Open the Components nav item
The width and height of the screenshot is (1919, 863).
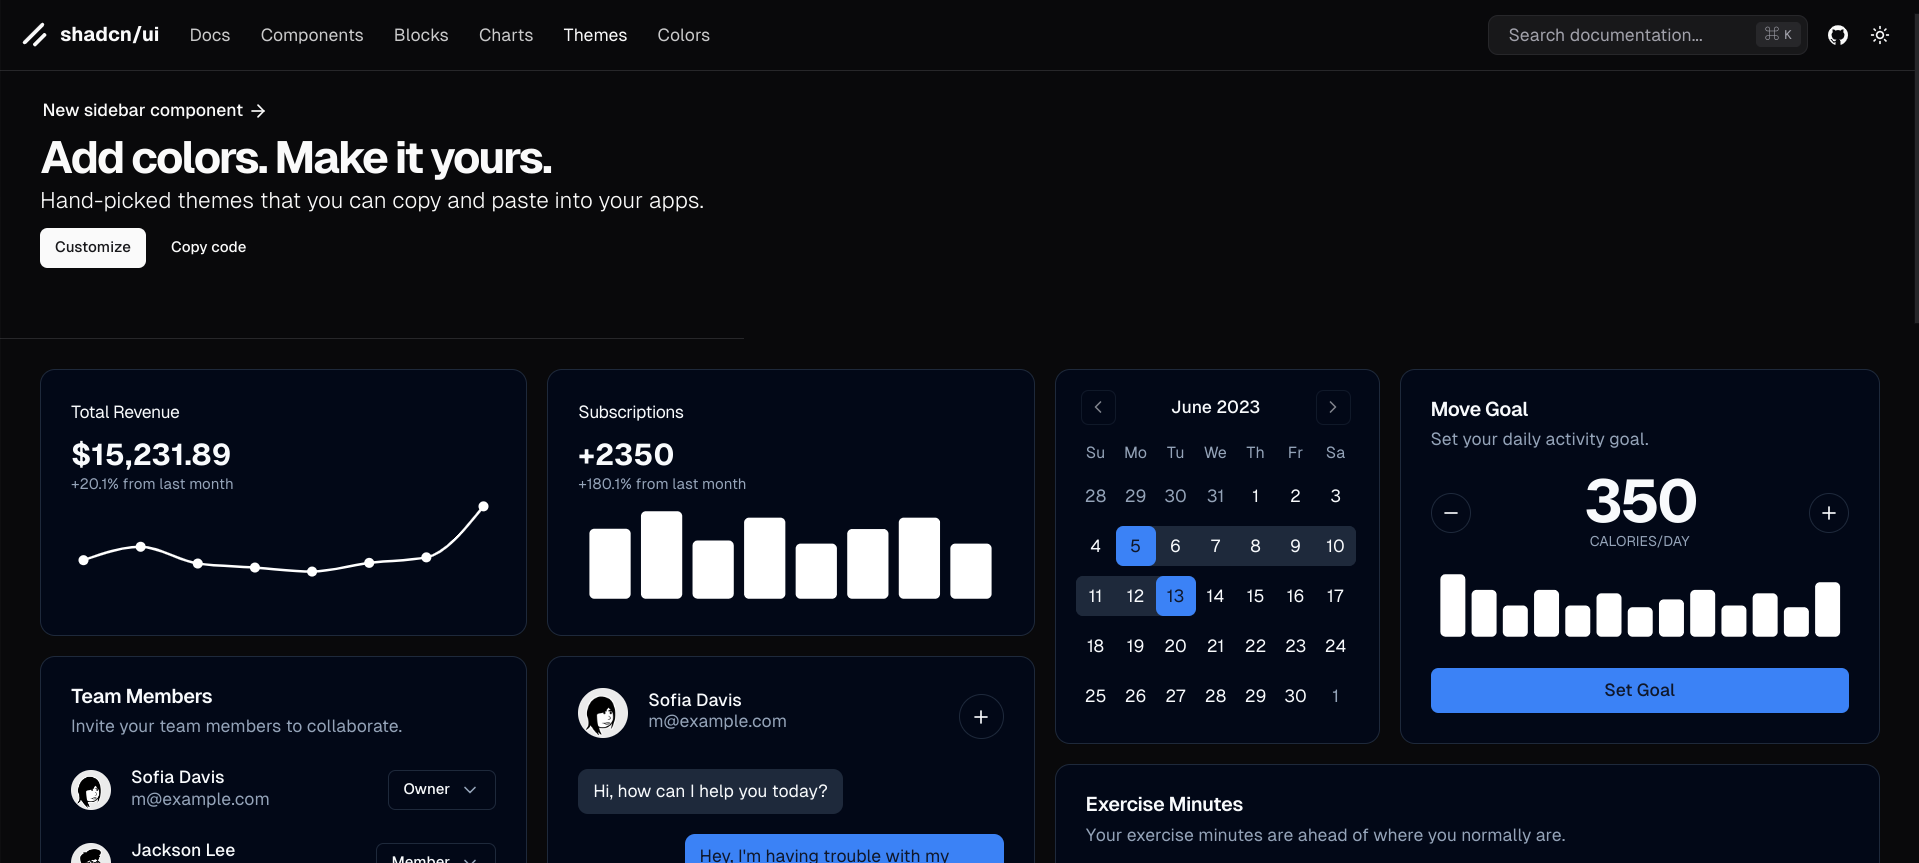tap(312, 35)
